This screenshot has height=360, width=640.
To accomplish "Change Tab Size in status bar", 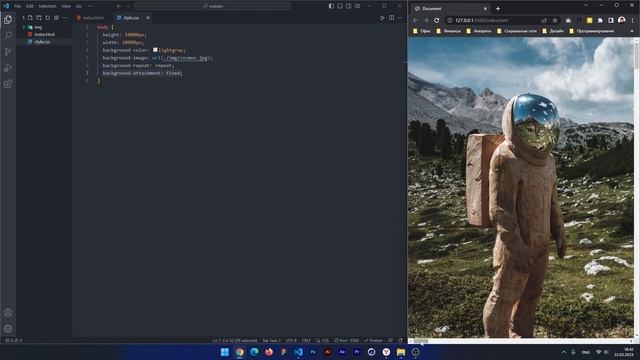I will click(x=271, y=340).
